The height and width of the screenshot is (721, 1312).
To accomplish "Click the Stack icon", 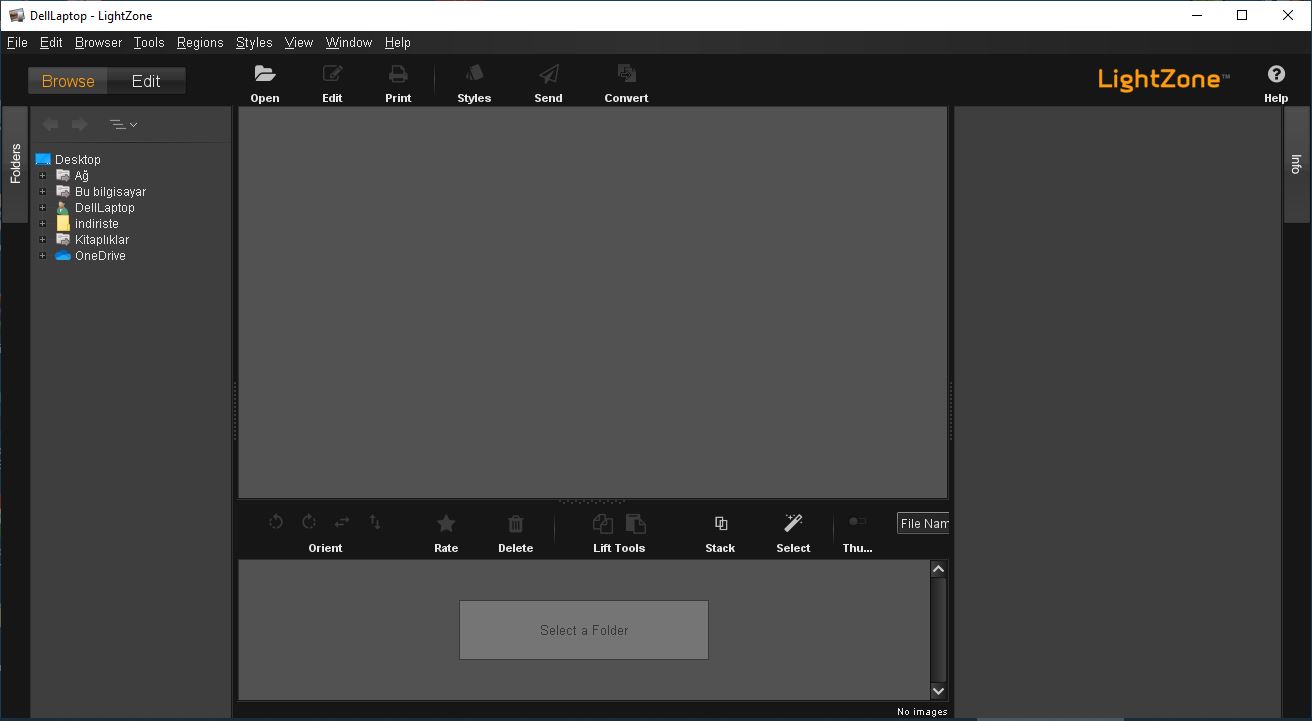I will tap(720, 523).
